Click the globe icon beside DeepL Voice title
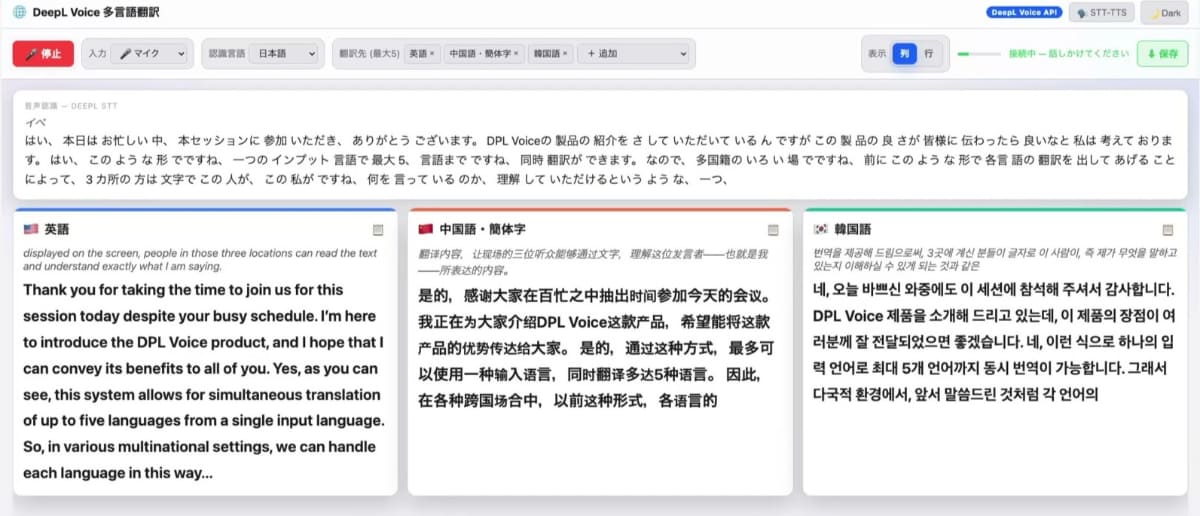The height and width of the screenshot is (516, 1200). (x=19, y=12)
